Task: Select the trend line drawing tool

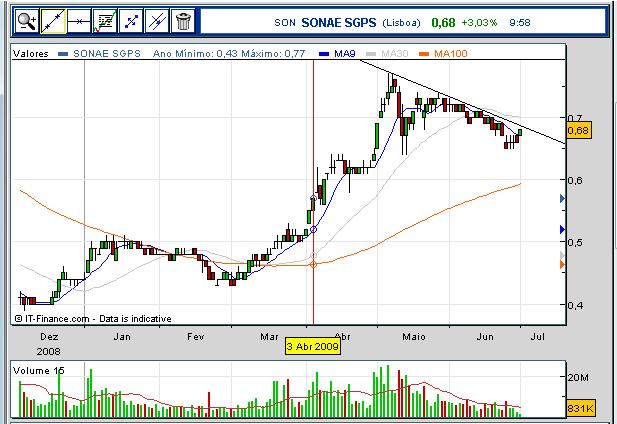Action: (x=53, y=22)
